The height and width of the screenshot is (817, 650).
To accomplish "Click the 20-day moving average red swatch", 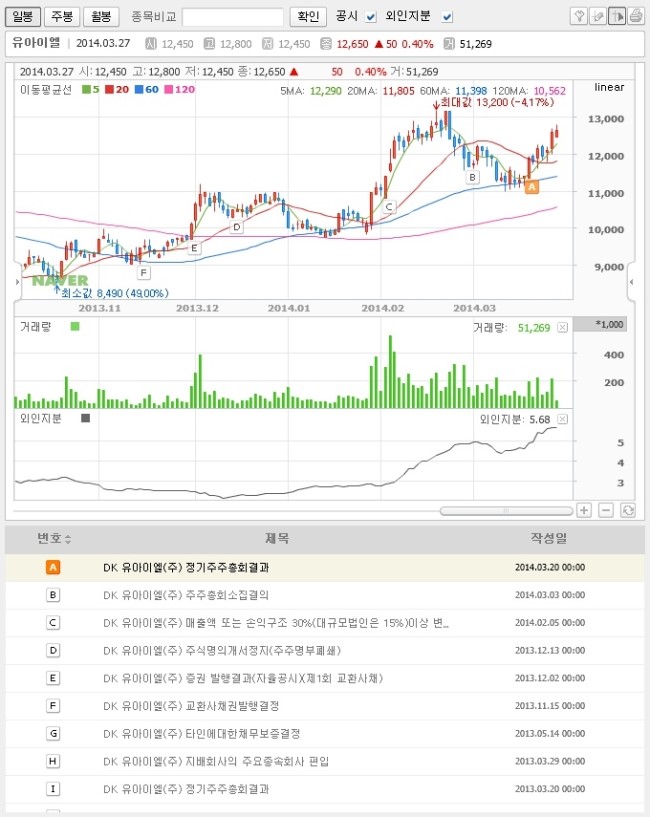I will 109,90.
